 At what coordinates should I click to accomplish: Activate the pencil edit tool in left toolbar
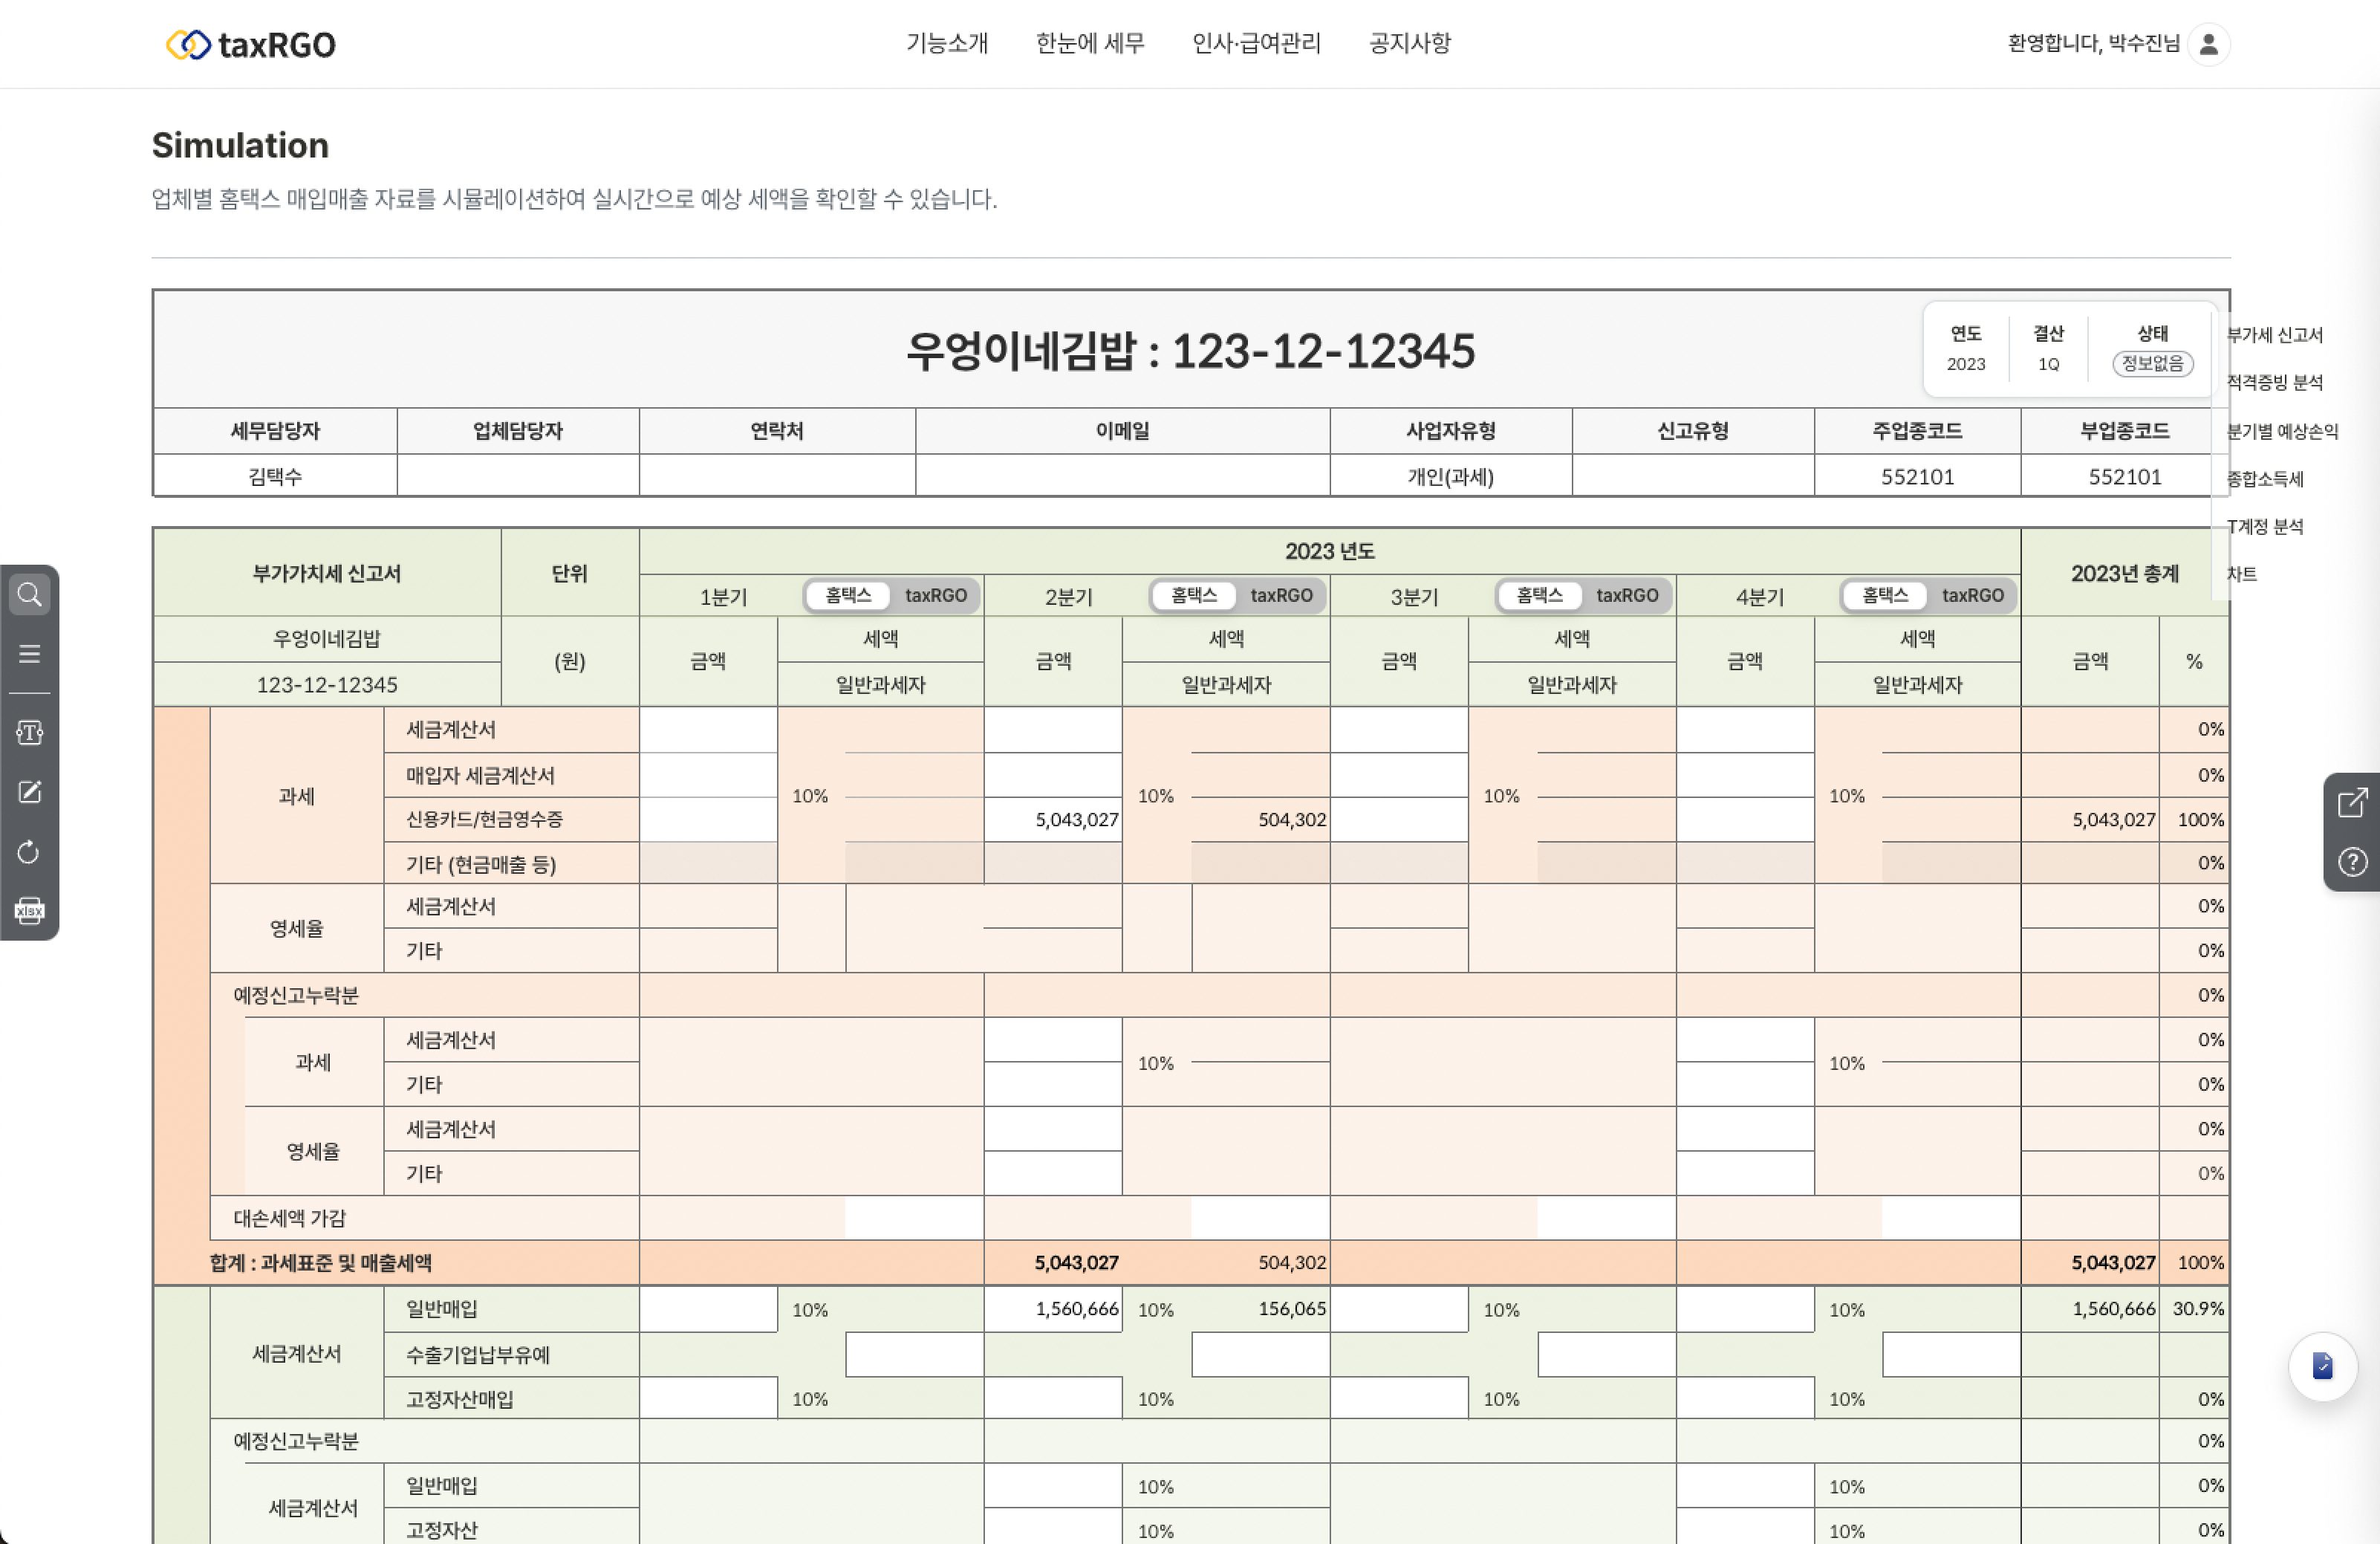coord(29,792)
